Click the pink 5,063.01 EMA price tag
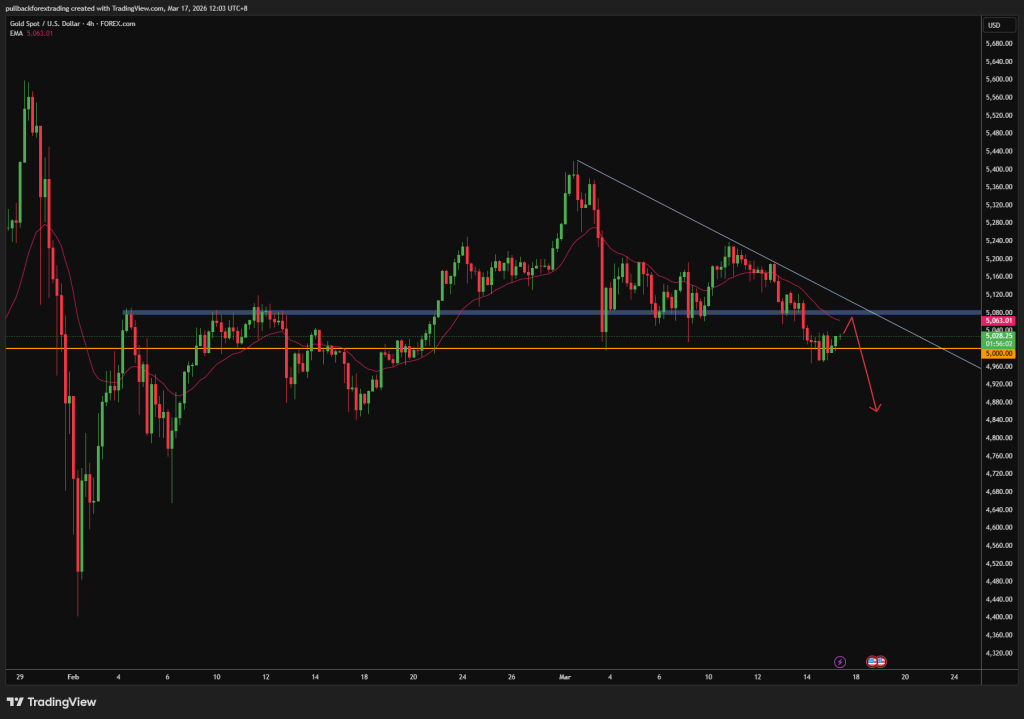Screen dimensions: 1024x719 1000,320
